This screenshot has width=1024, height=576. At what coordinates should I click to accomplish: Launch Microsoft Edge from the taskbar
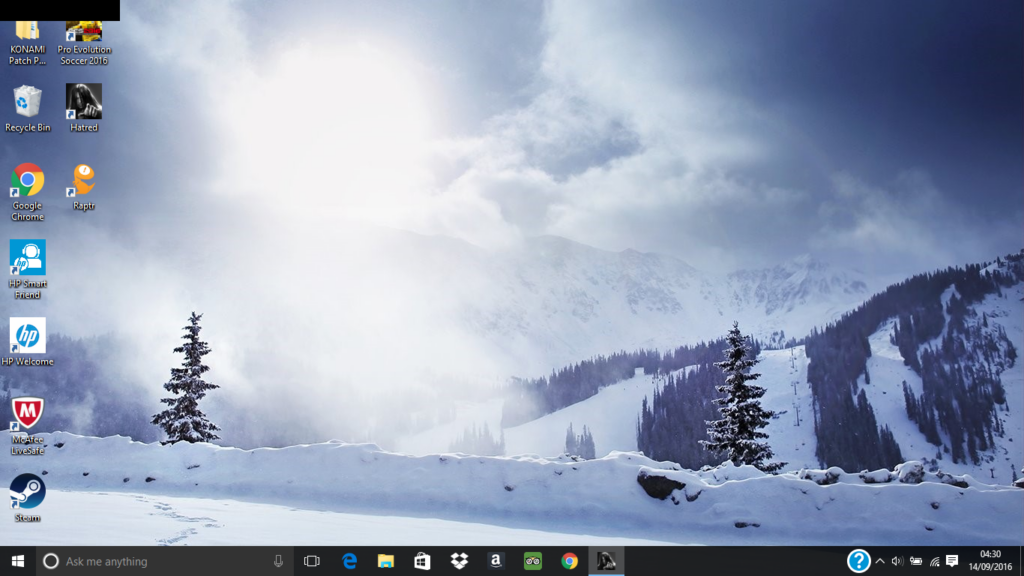(349, 561)
